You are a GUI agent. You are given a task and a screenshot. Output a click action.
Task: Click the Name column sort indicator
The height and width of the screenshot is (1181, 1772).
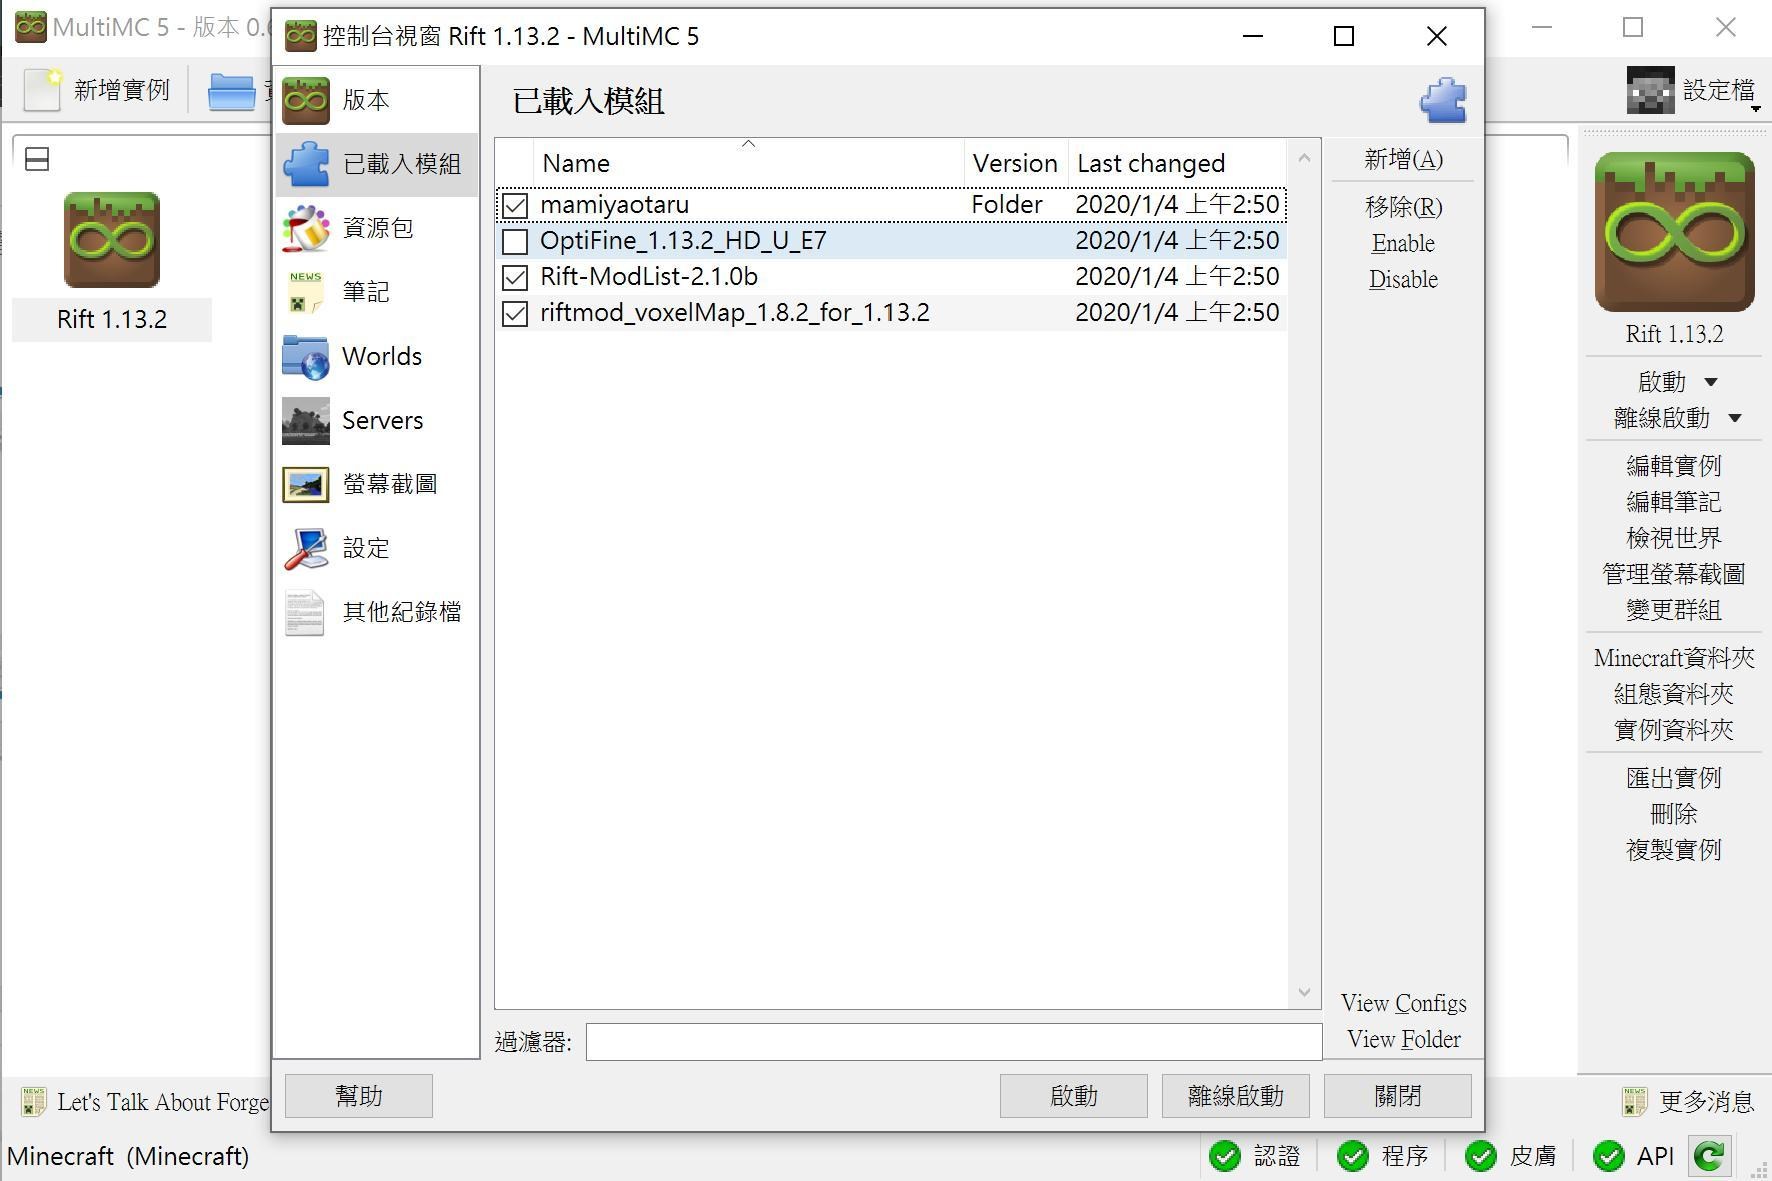[749, 145]
